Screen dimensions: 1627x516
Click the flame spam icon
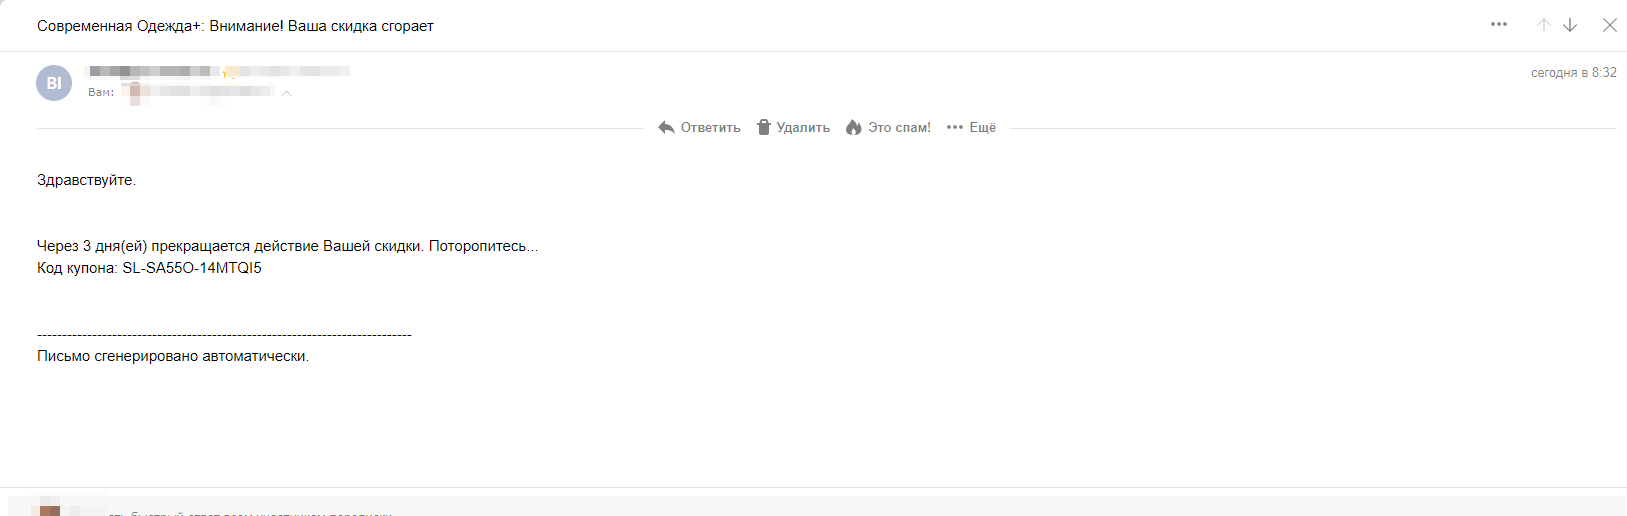pos(853,127)
